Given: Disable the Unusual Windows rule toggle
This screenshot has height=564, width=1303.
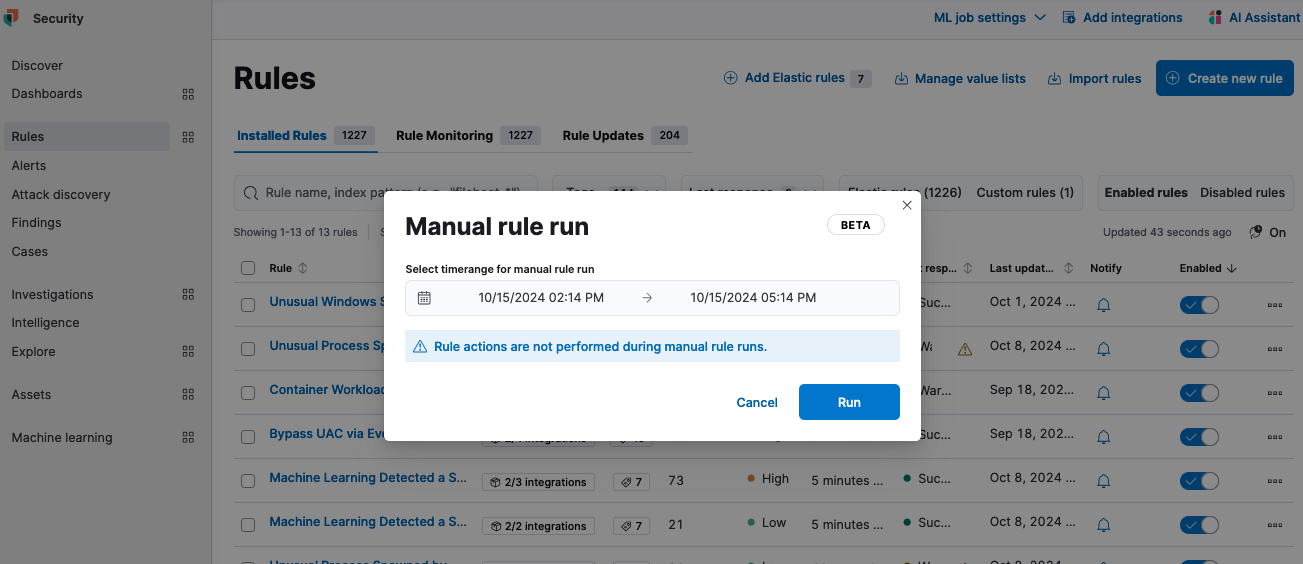Looking at the screenshot, I should click(1199, 305).
